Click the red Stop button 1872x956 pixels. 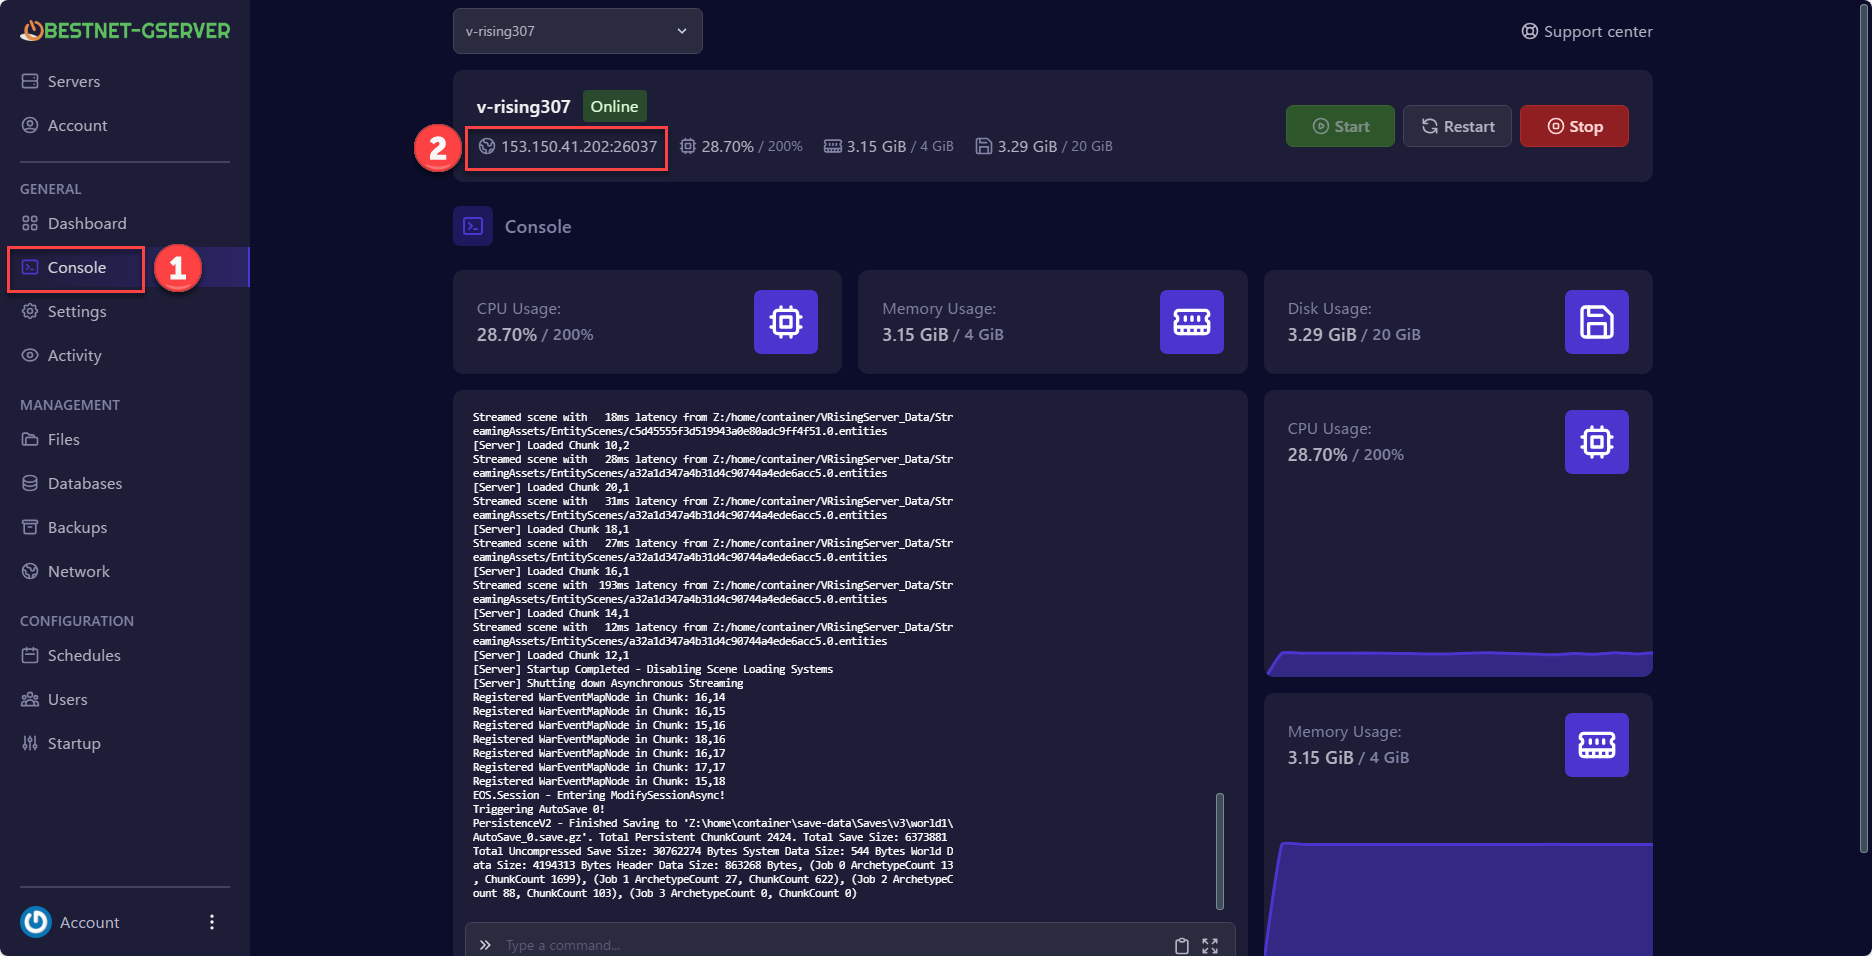[x=1574, y=126]
